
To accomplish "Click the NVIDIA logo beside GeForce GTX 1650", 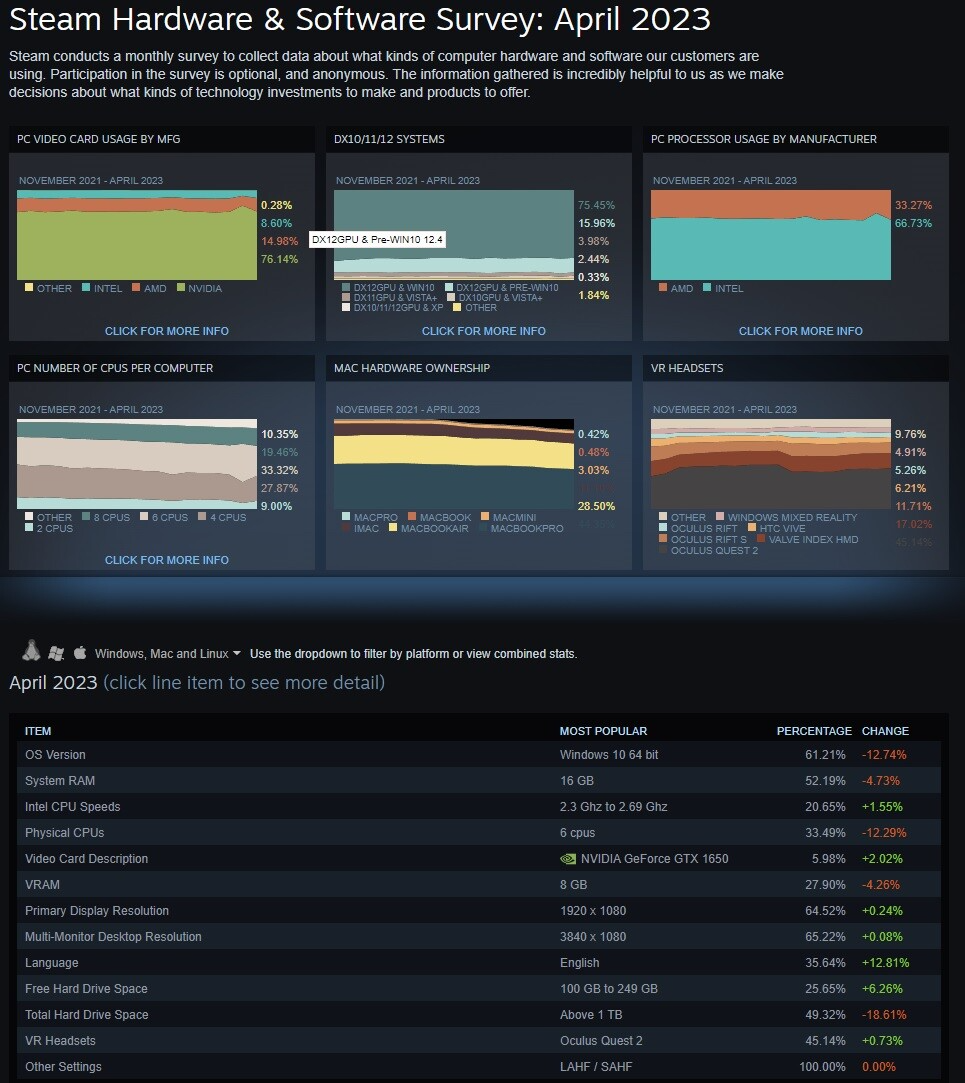I will coord(568,859).
